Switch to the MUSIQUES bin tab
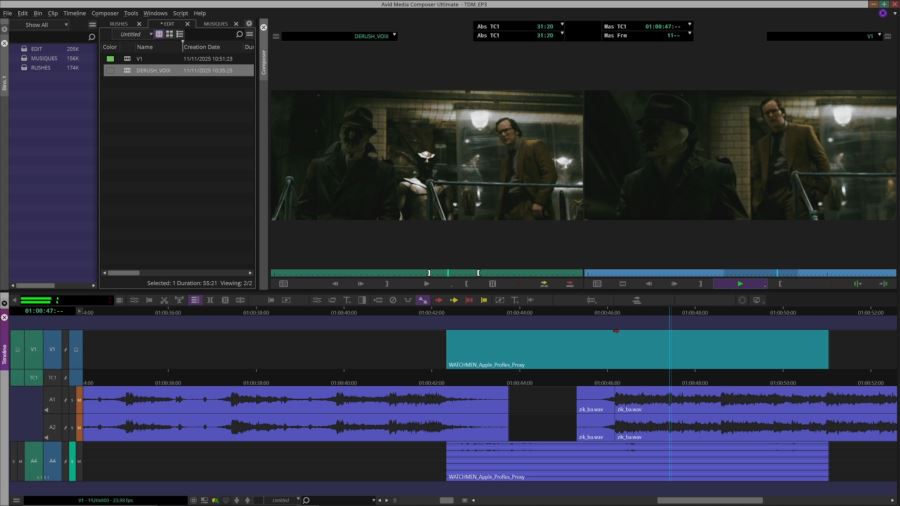This screenshot has height=506, width=900. [215, 23]
